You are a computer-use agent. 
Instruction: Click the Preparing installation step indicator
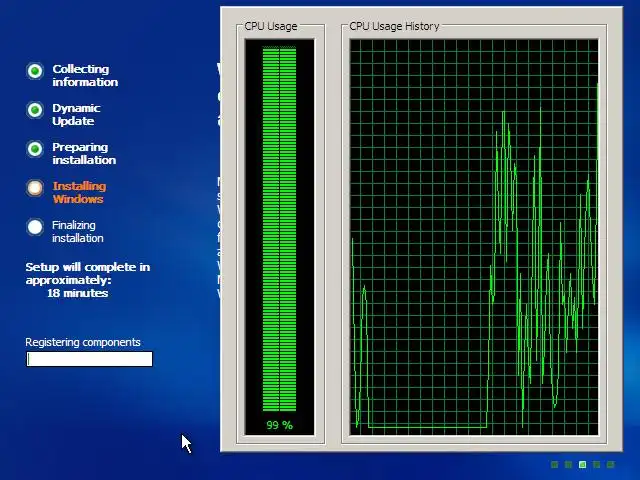coord(35,149)
